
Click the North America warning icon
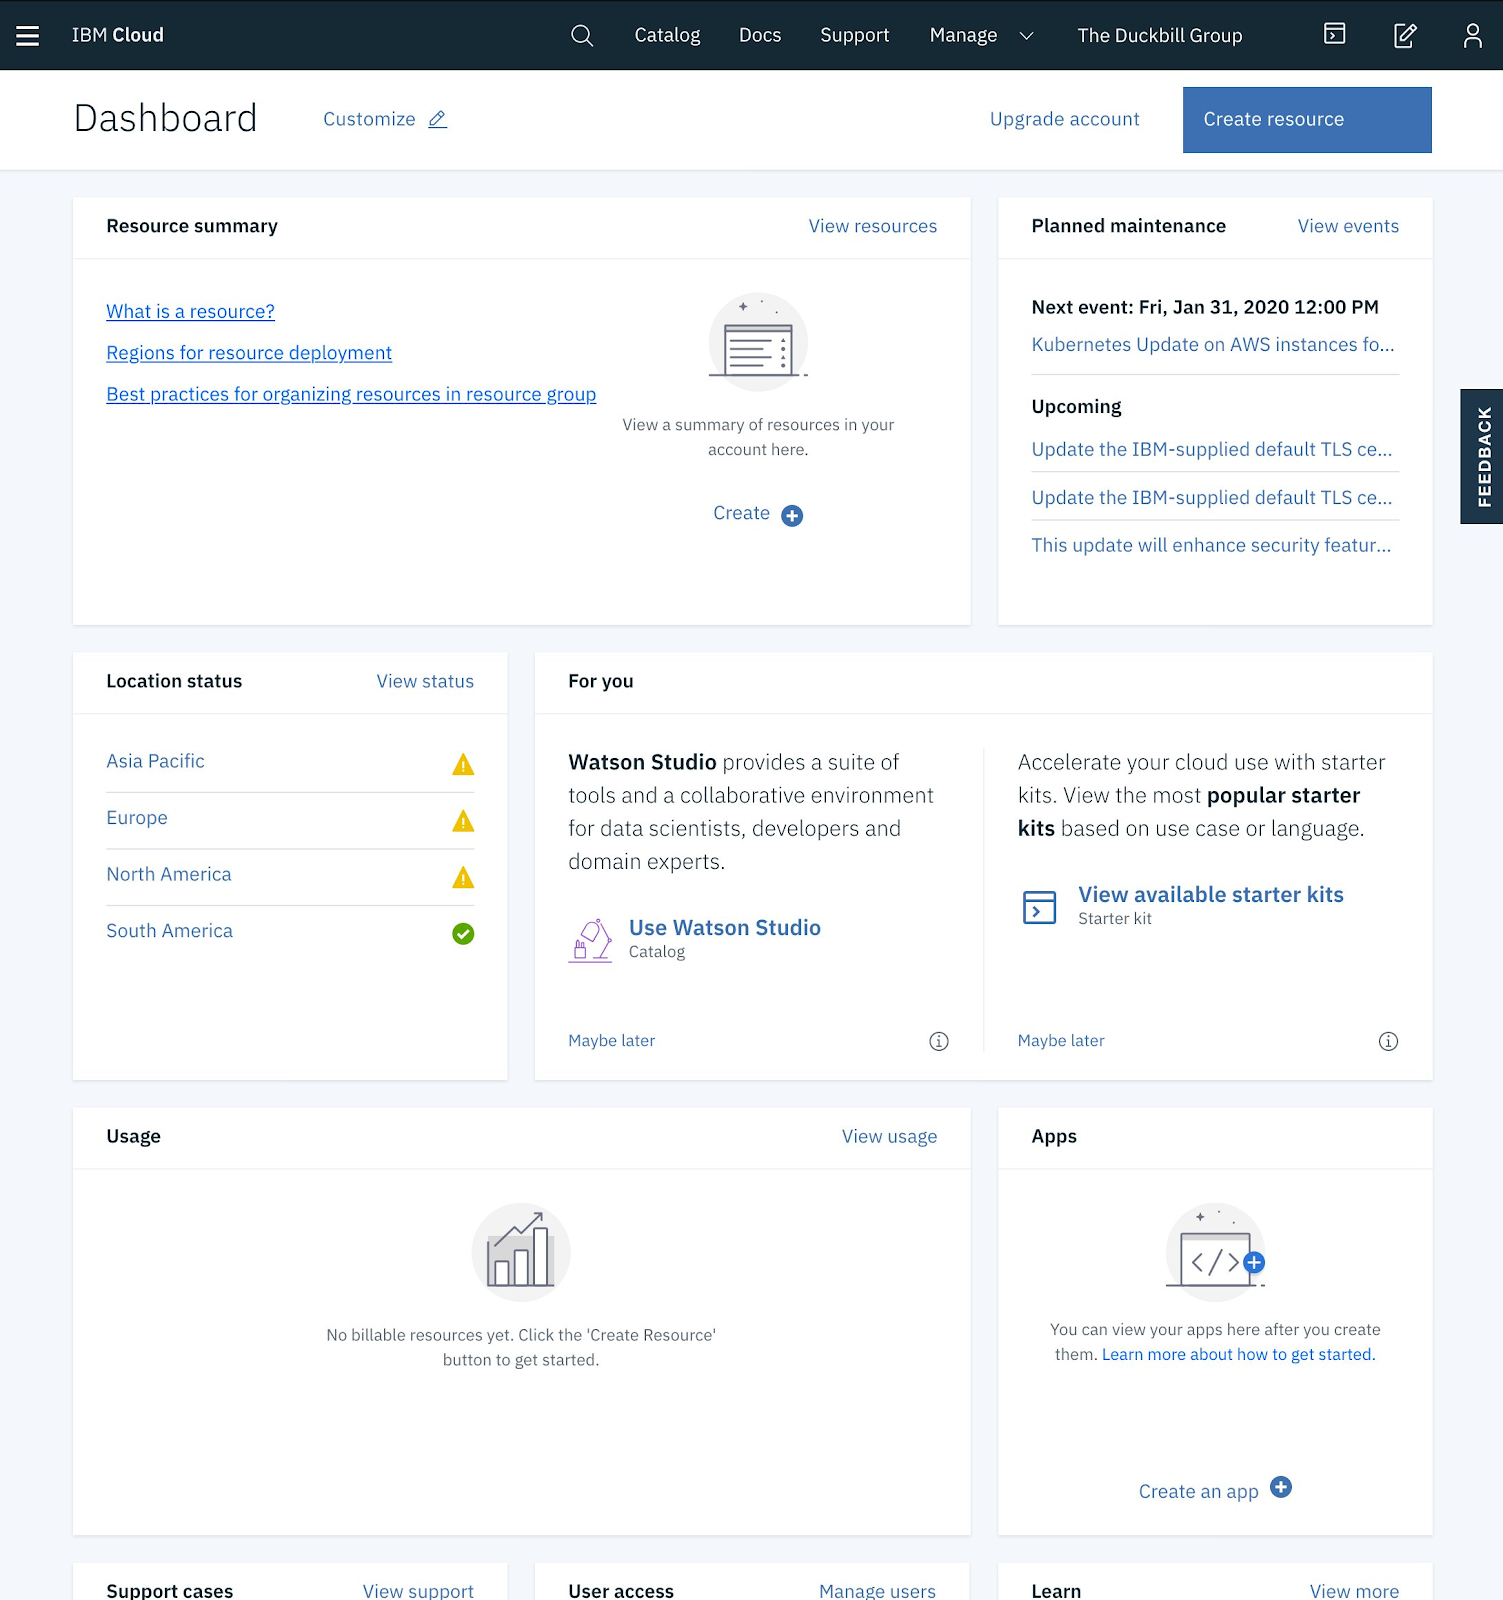463,878
